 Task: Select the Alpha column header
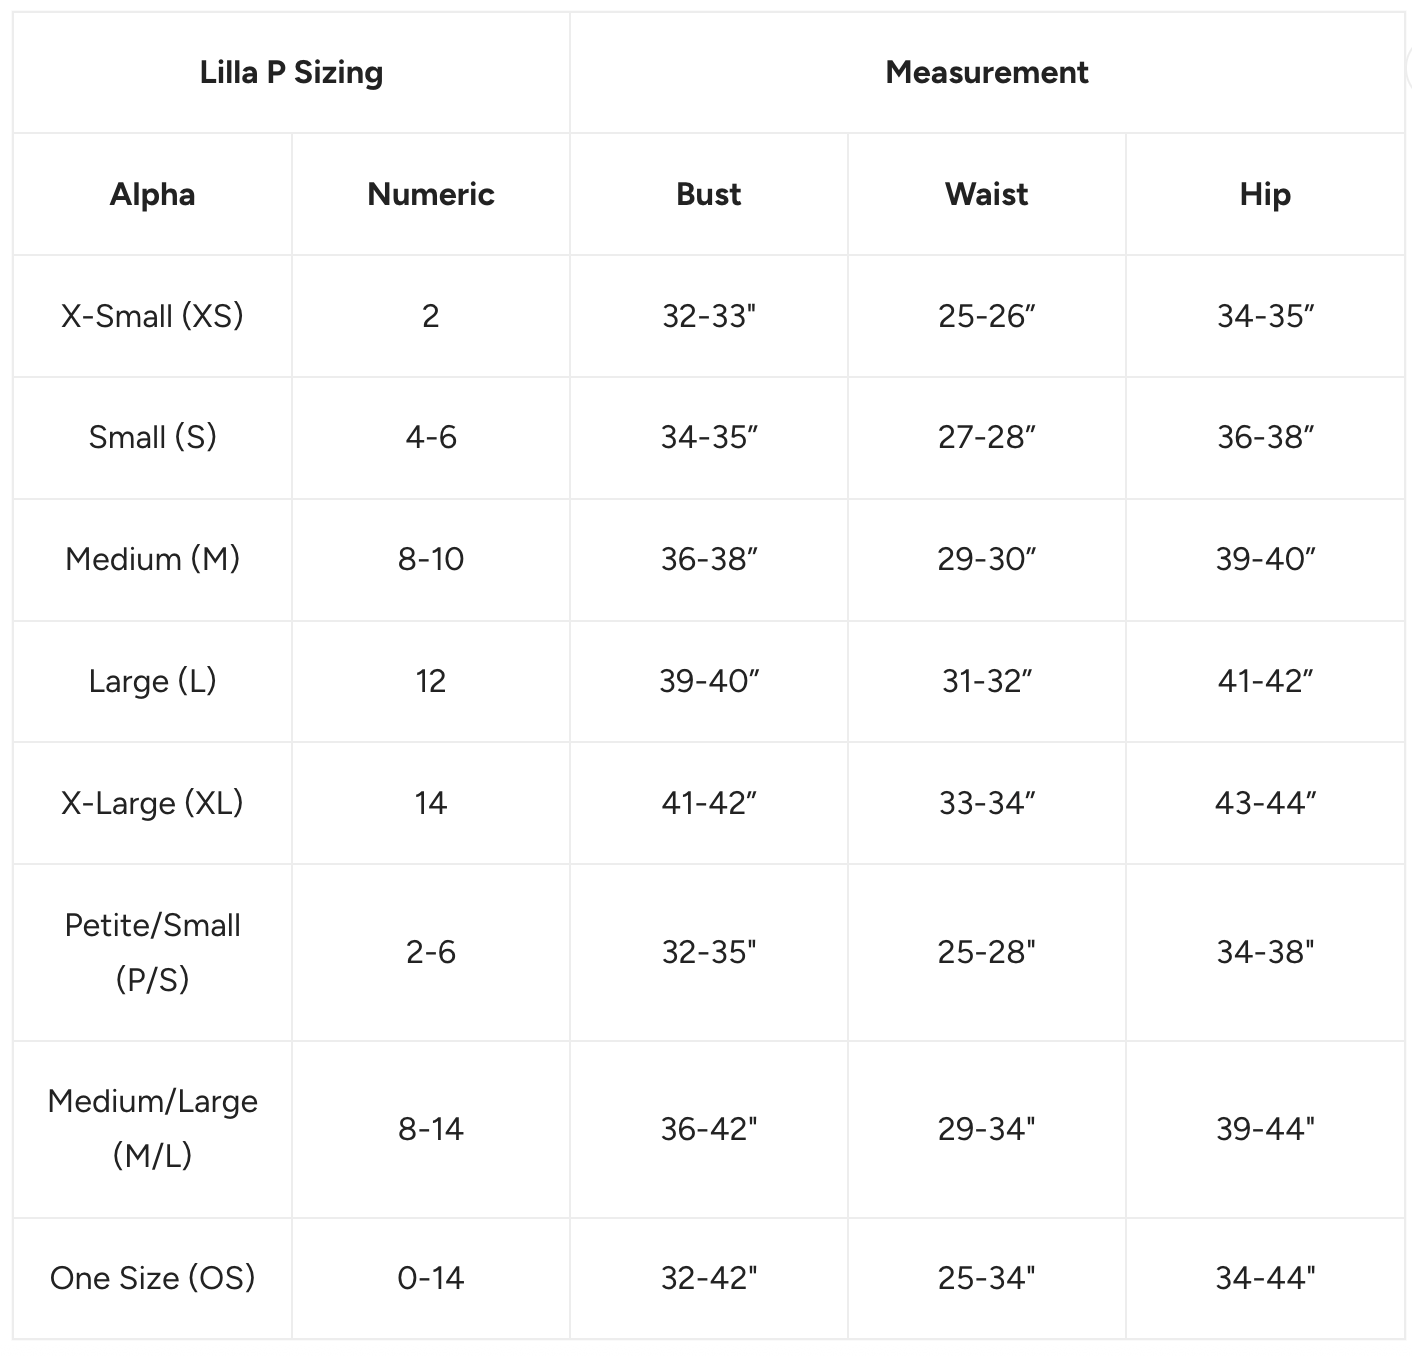tap(152, 194)
